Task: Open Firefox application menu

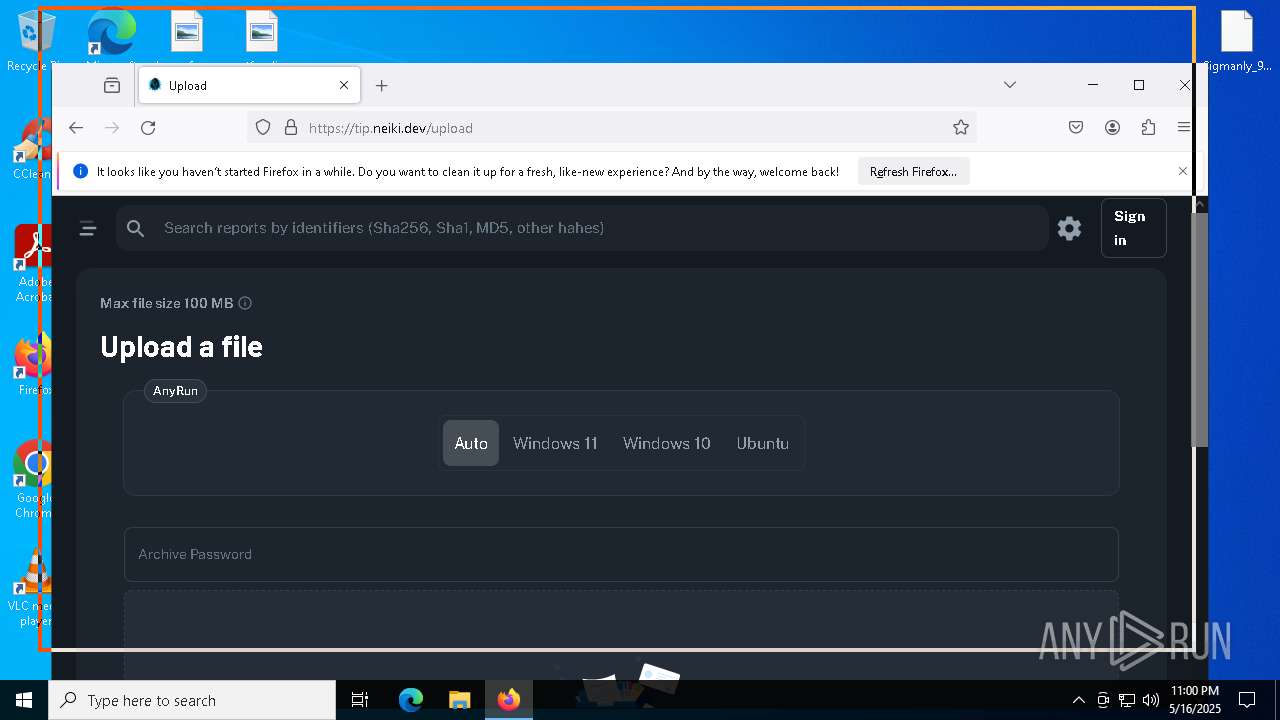Action: pos(1184,128)
